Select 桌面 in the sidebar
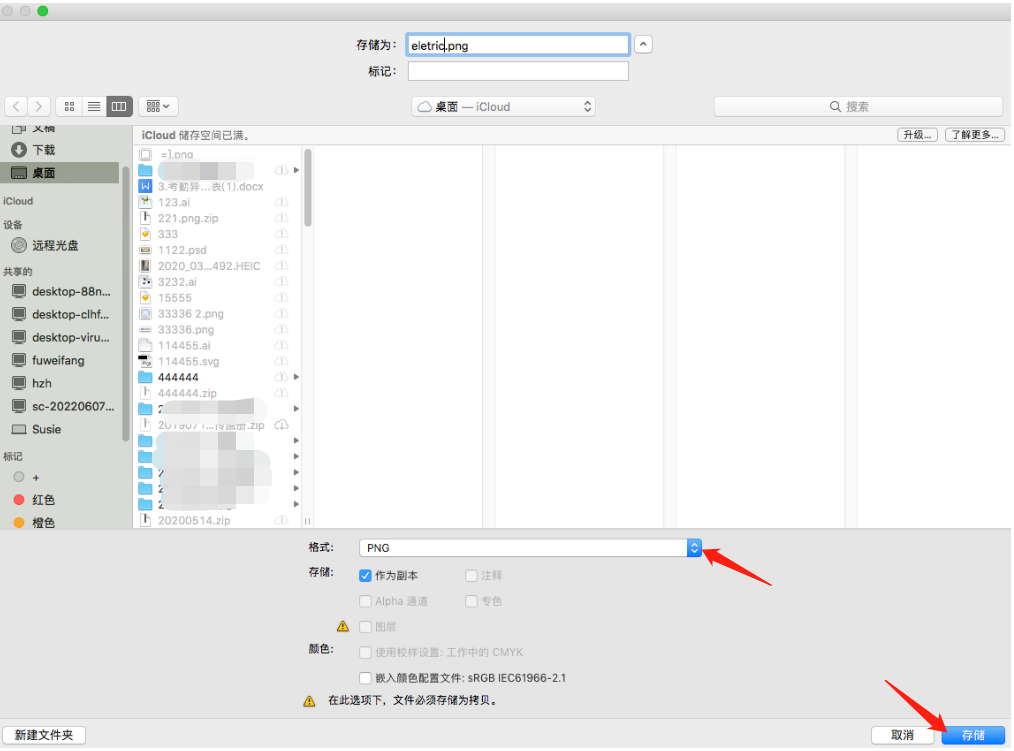Image resolution: width=1014 pixels, height=751 pixels. 43,173
